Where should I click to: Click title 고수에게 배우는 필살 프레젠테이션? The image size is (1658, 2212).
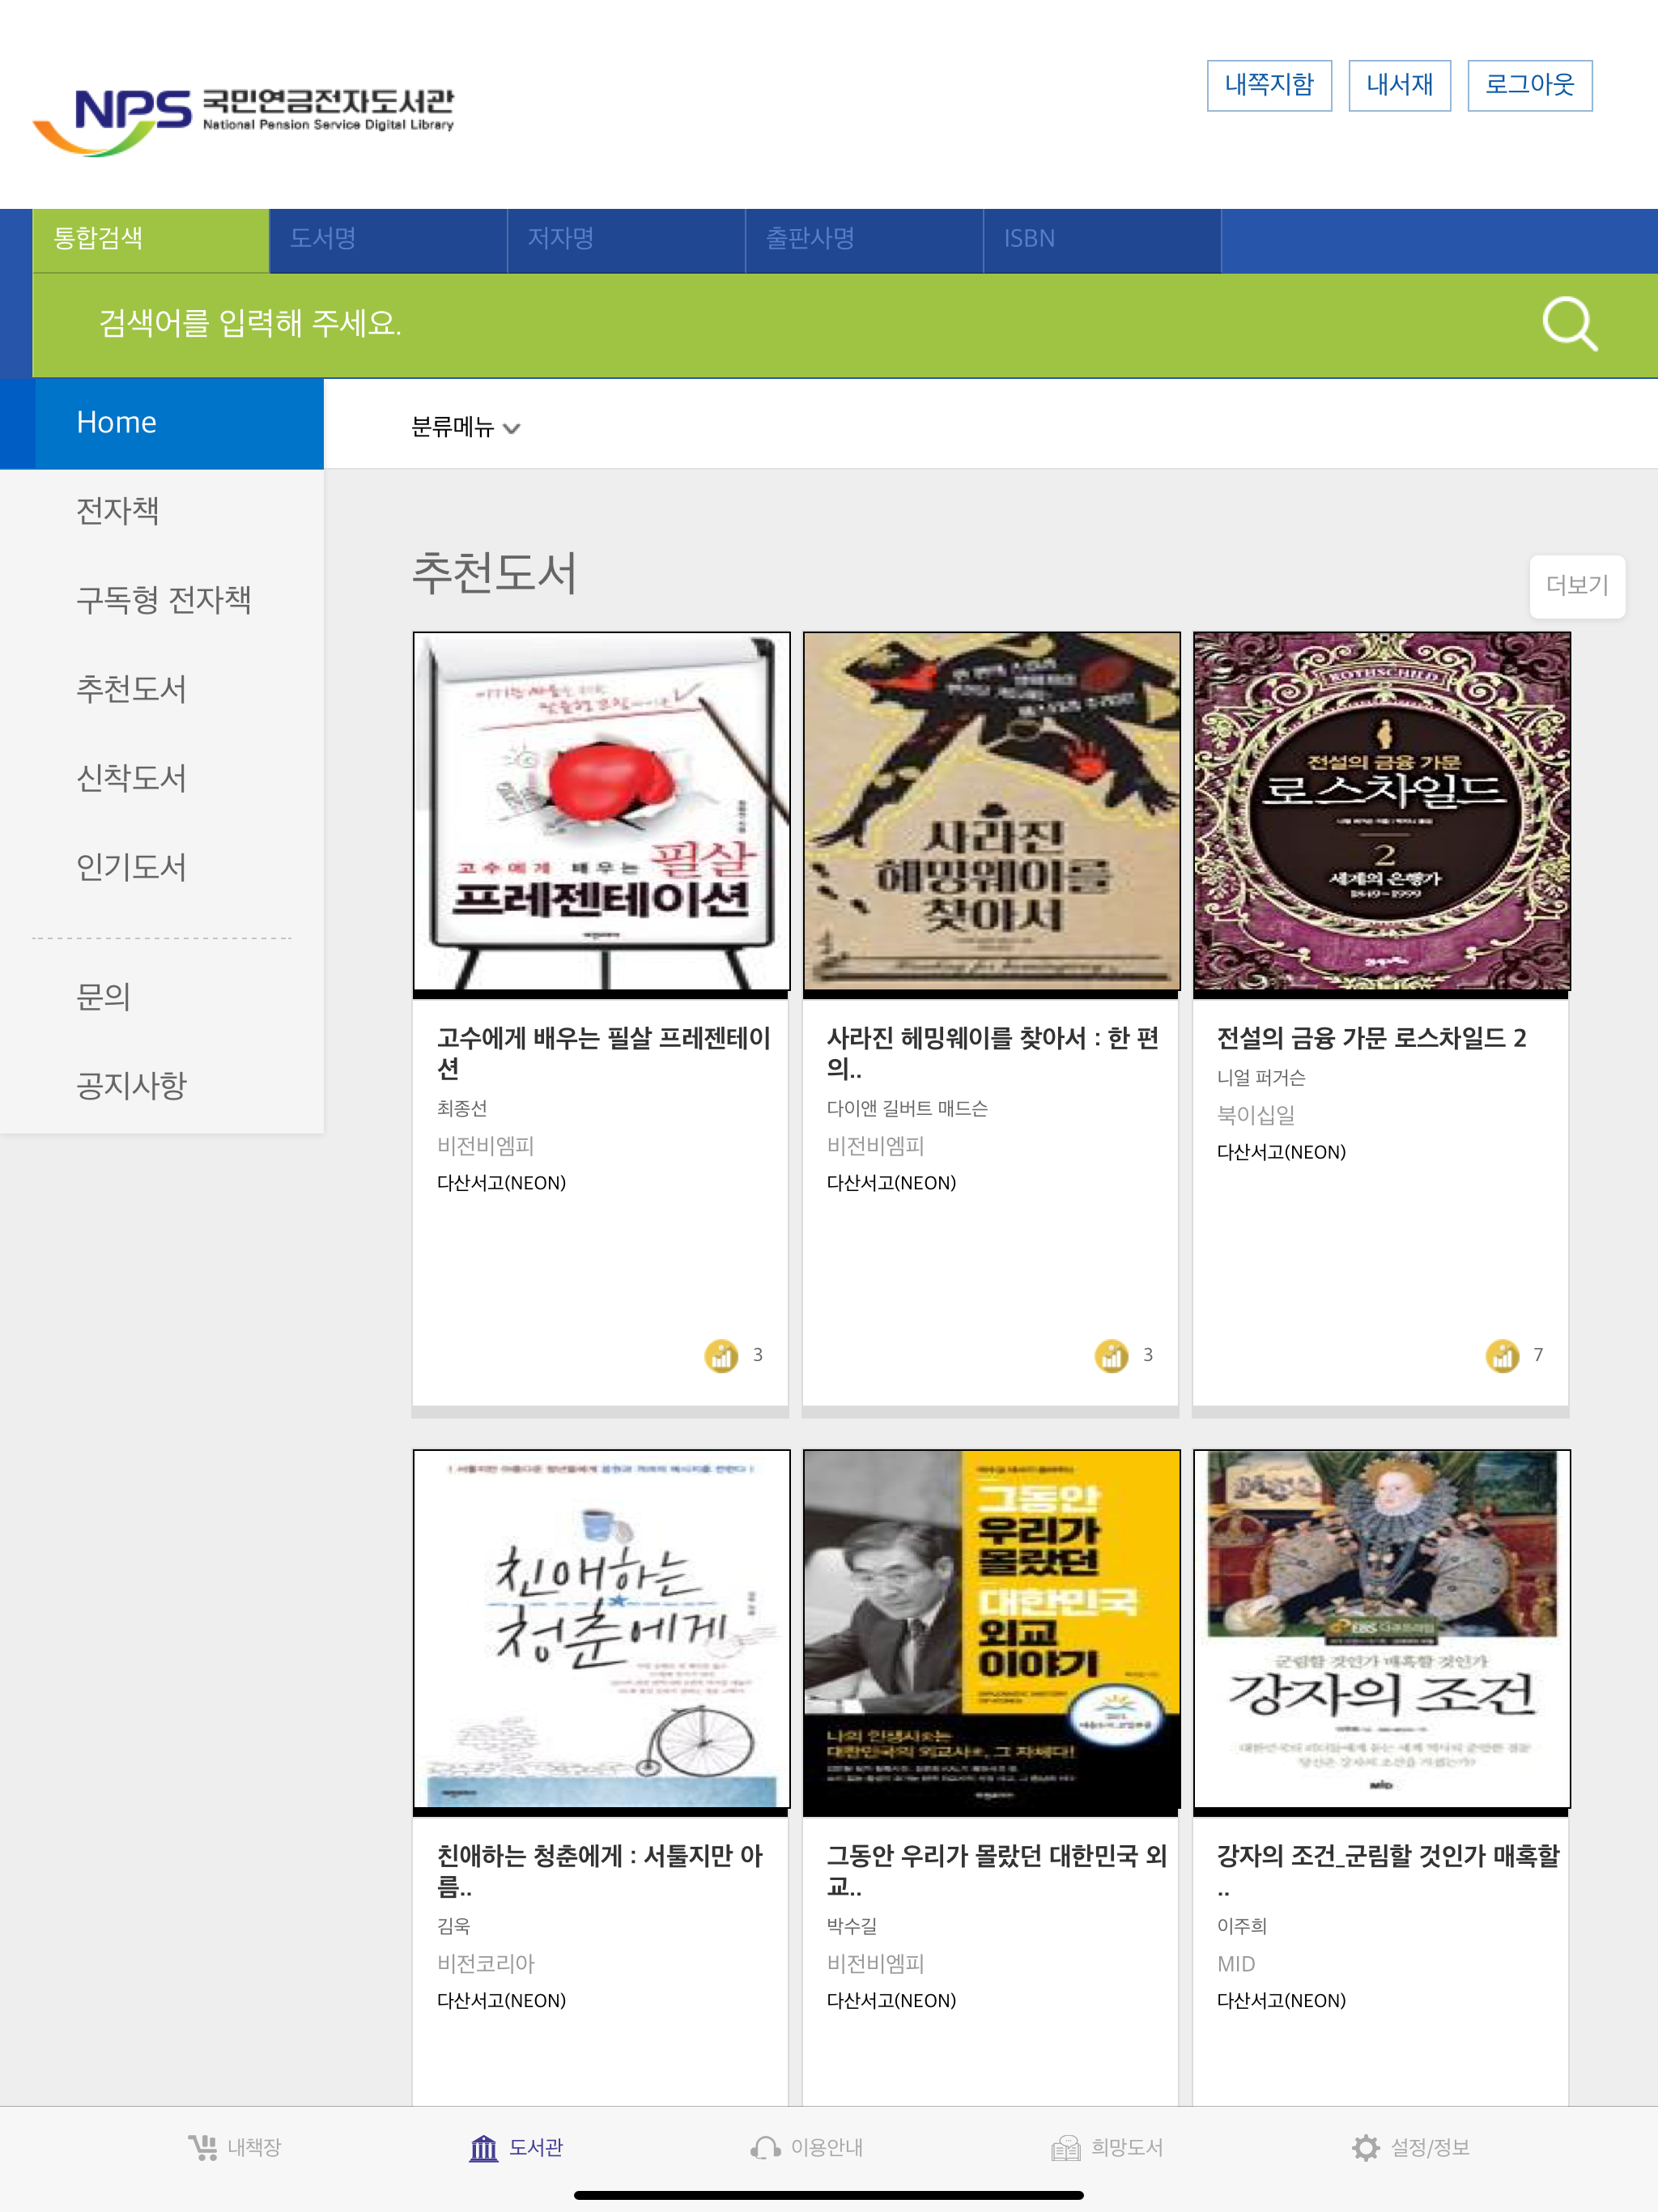[x=604, y=1053]
